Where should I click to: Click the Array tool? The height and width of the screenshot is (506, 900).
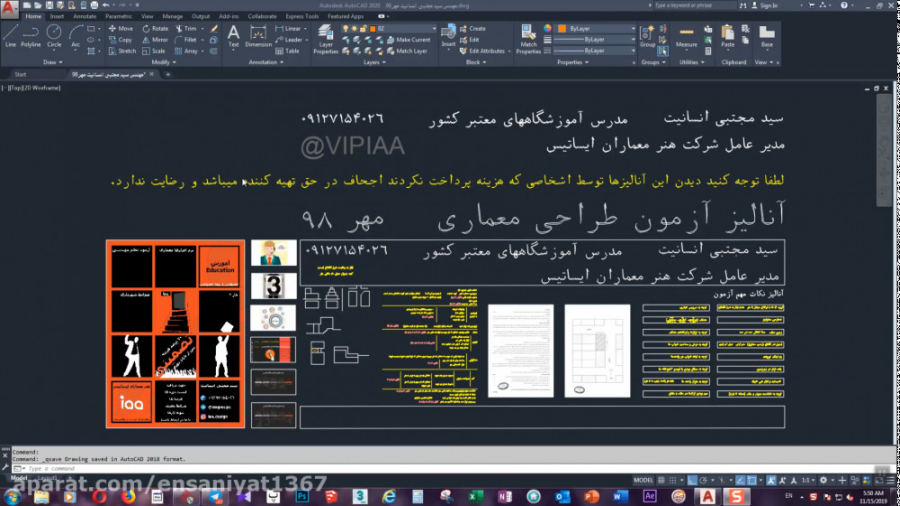tap(187, 51)
